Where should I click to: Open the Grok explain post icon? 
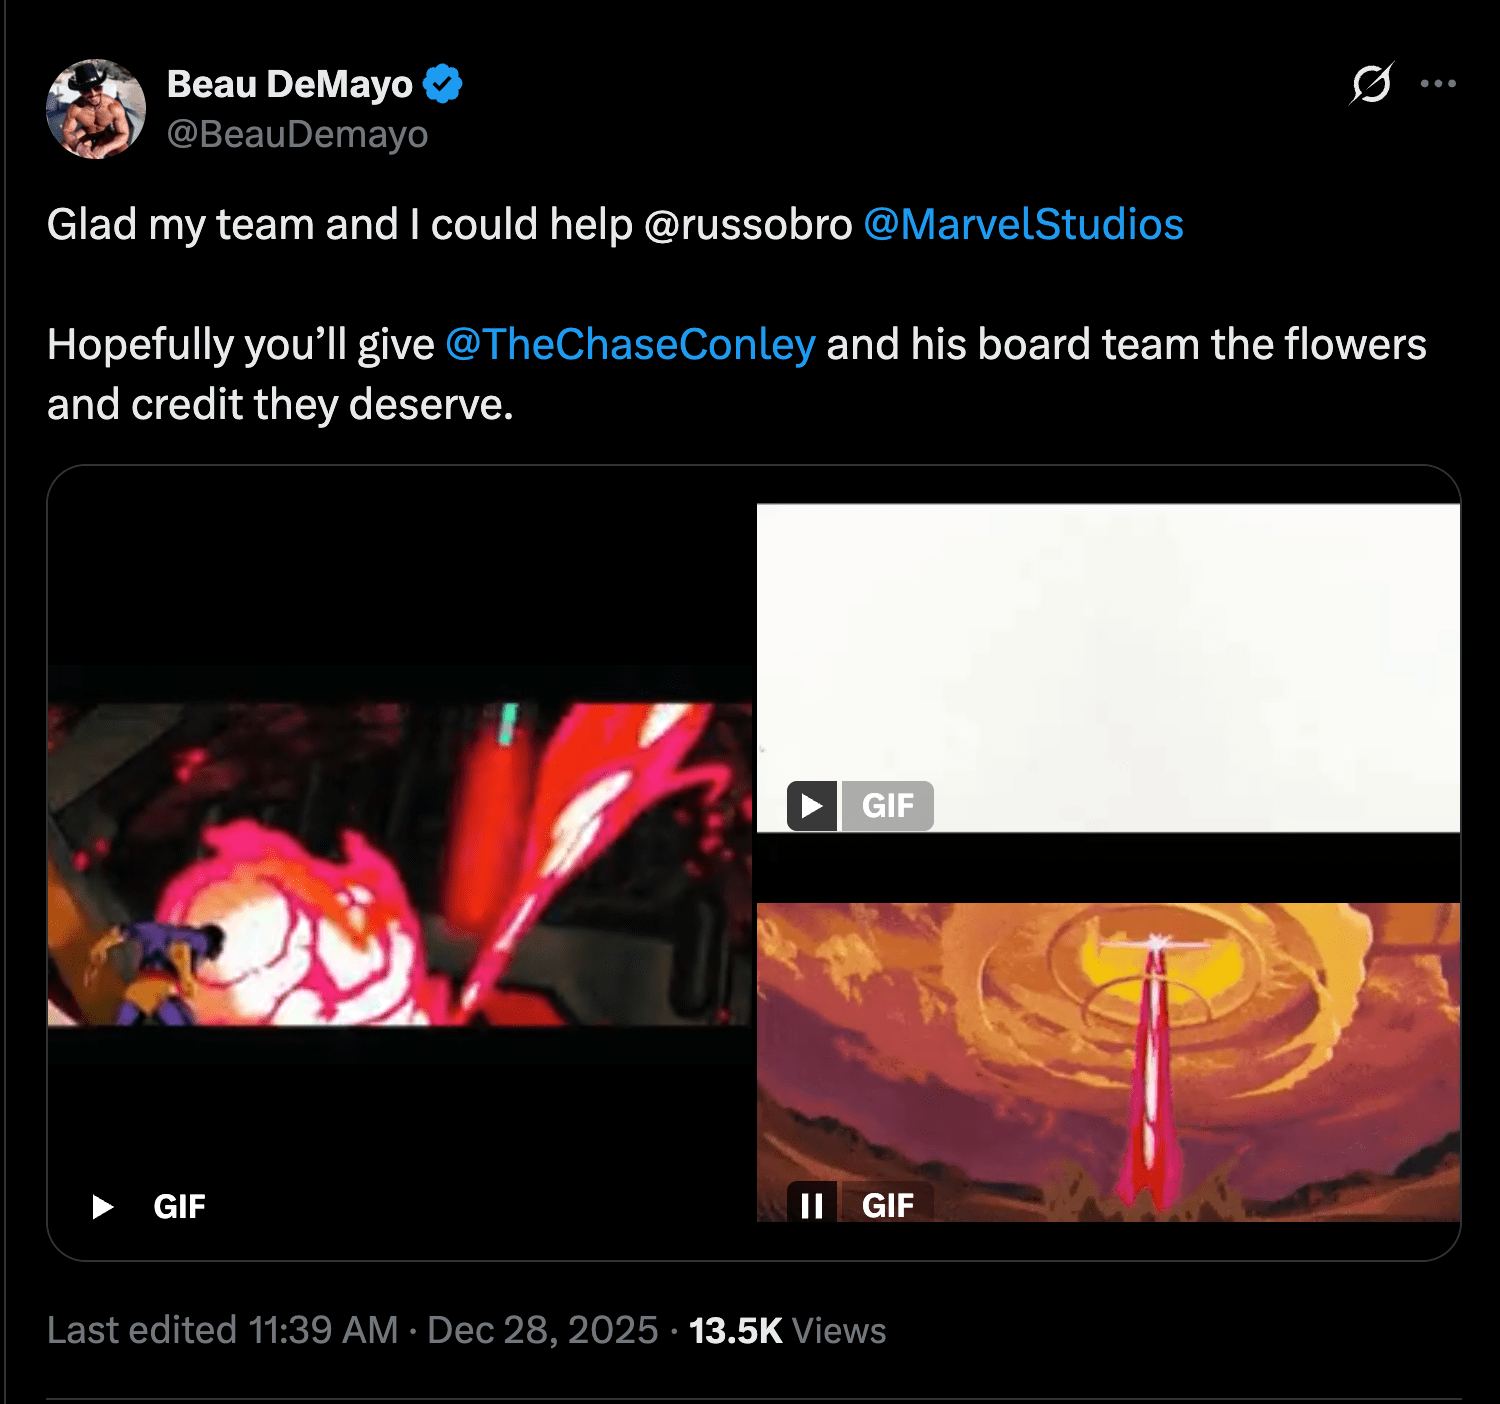click(x=1371, y=84)
